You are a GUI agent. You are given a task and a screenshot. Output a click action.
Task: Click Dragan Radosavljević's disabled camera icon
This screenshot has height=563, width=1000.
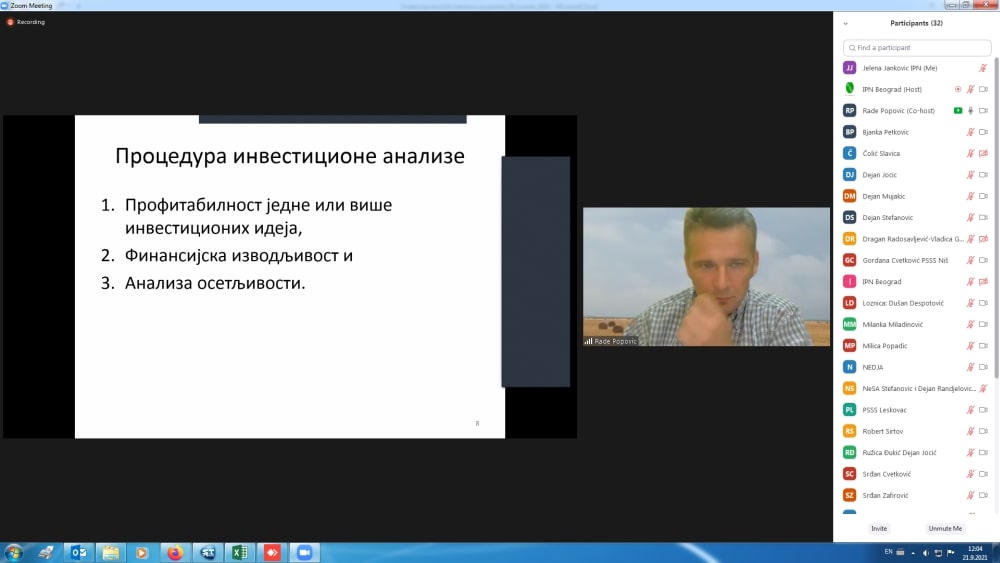coord(983,239)
